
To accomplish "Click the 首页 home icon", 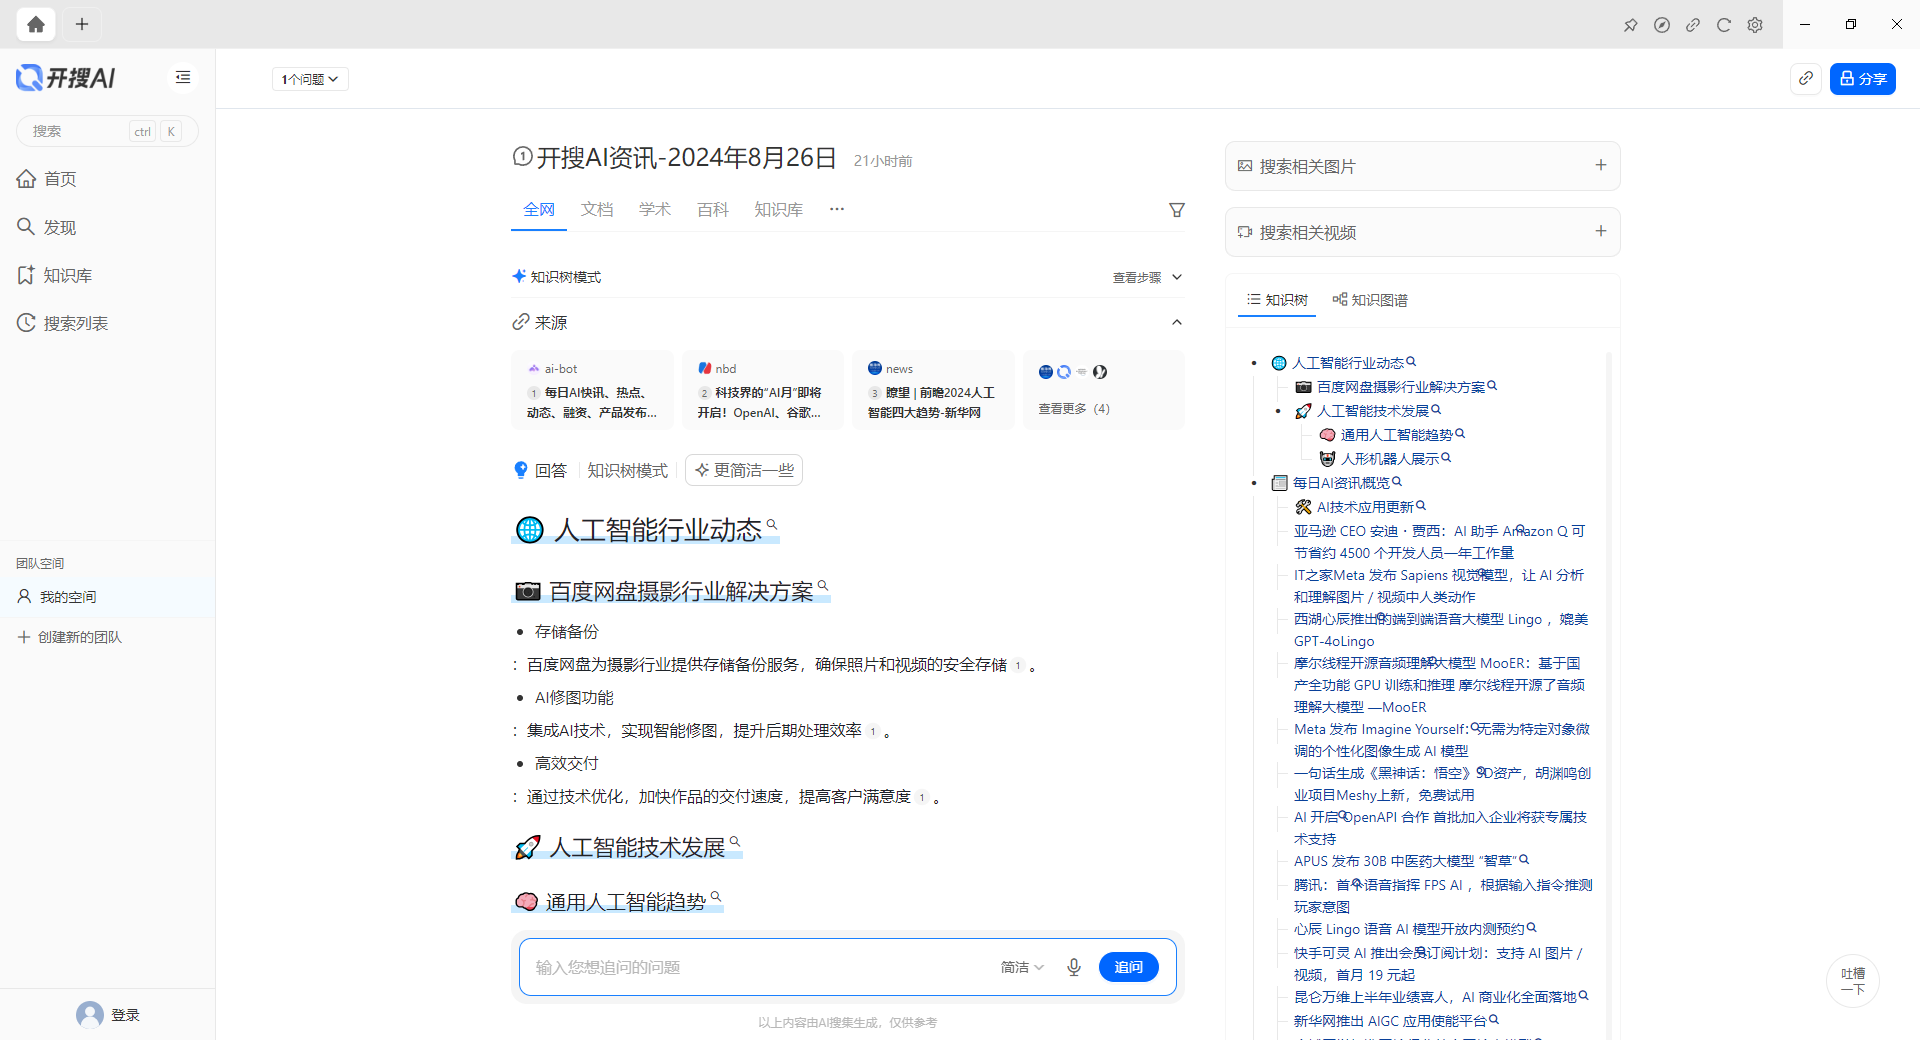I will pos(26,178).
